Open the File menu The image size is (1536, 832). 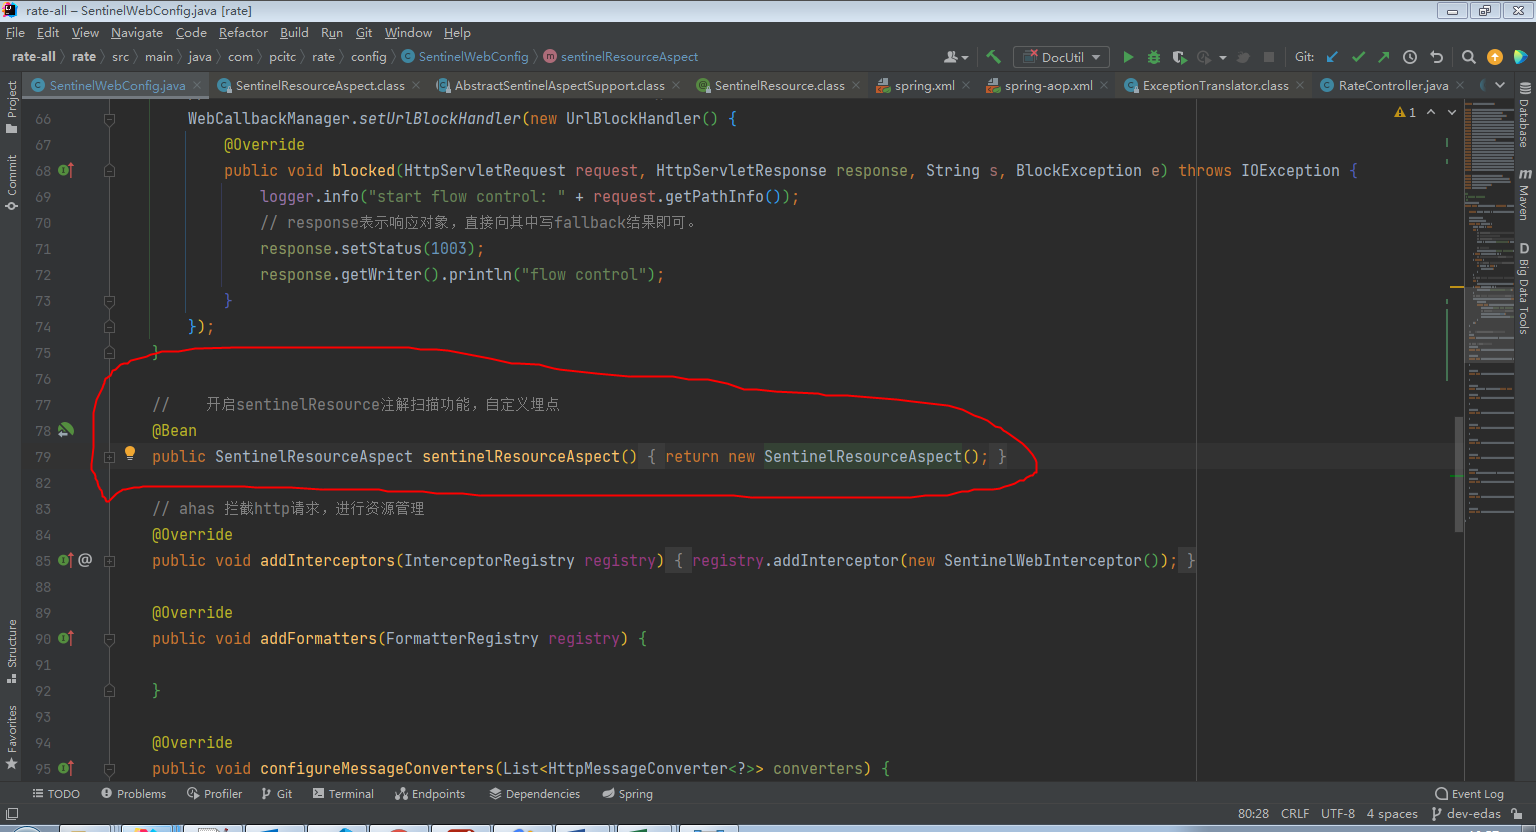(15, 33)
